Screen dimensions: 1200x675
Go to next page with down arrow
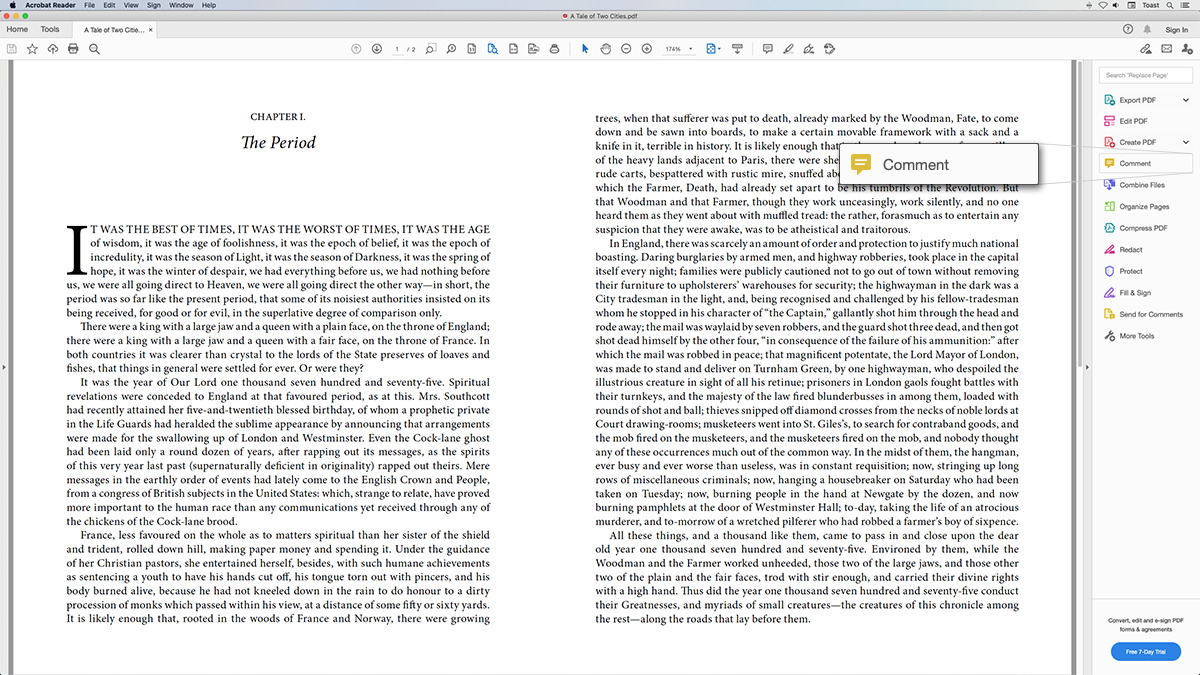coord(377,49)
